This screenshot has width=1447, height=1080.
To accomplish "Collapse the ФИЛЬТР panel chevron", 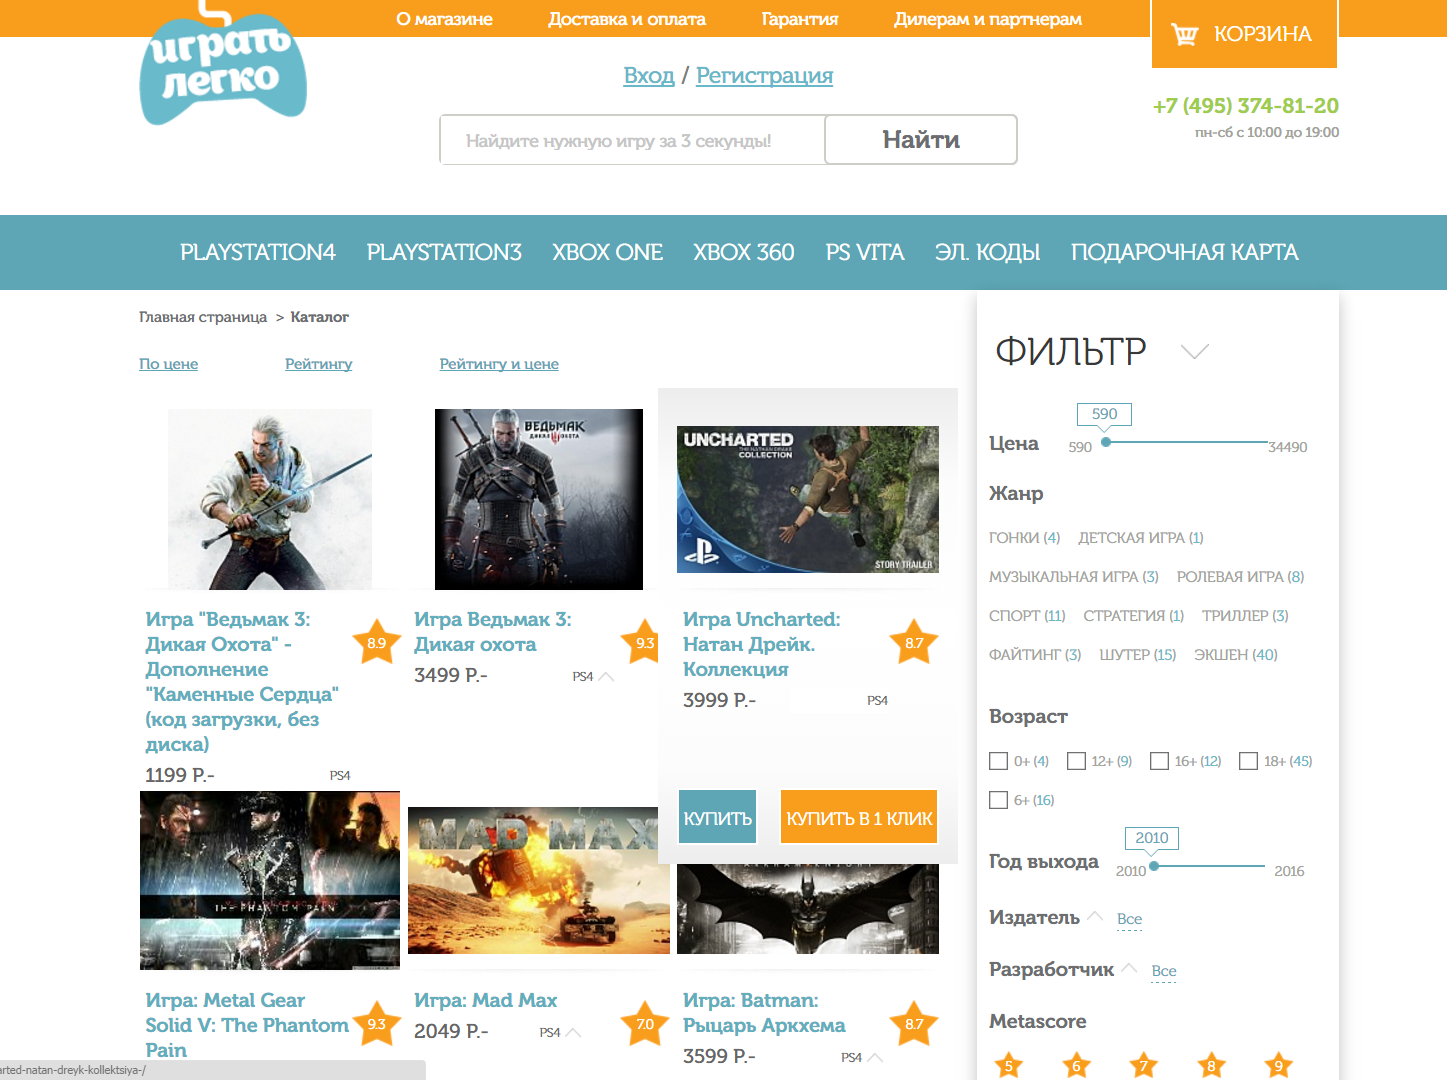I will [x=1195, y=351].
